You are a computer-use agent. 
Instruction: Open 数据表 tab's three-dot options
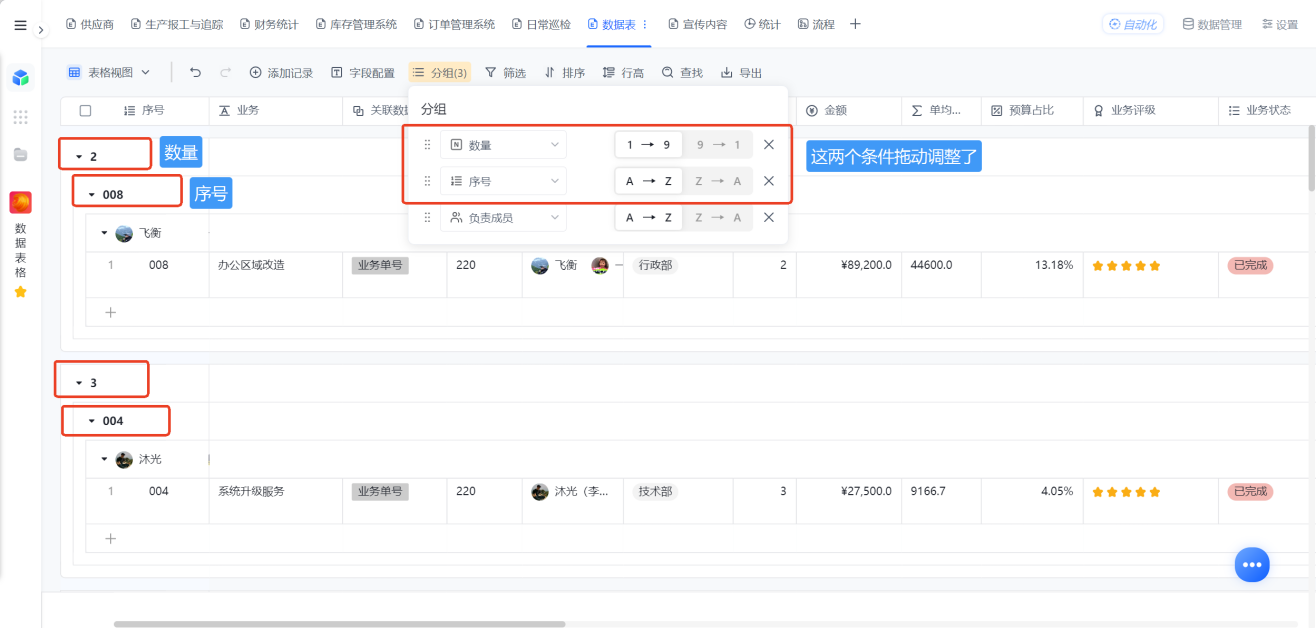645,24
